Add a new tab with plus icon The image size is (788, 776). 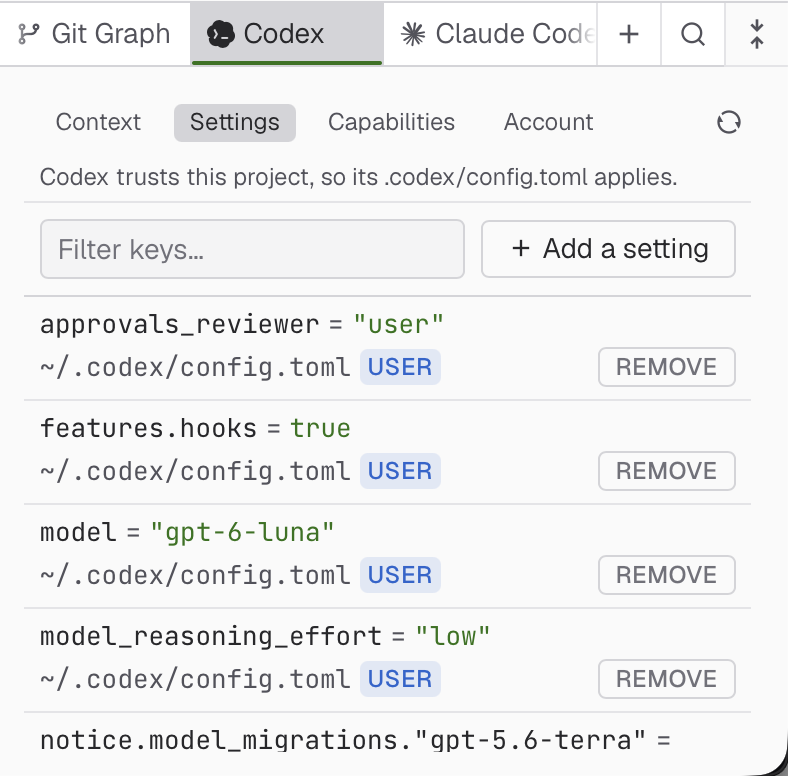629,34
